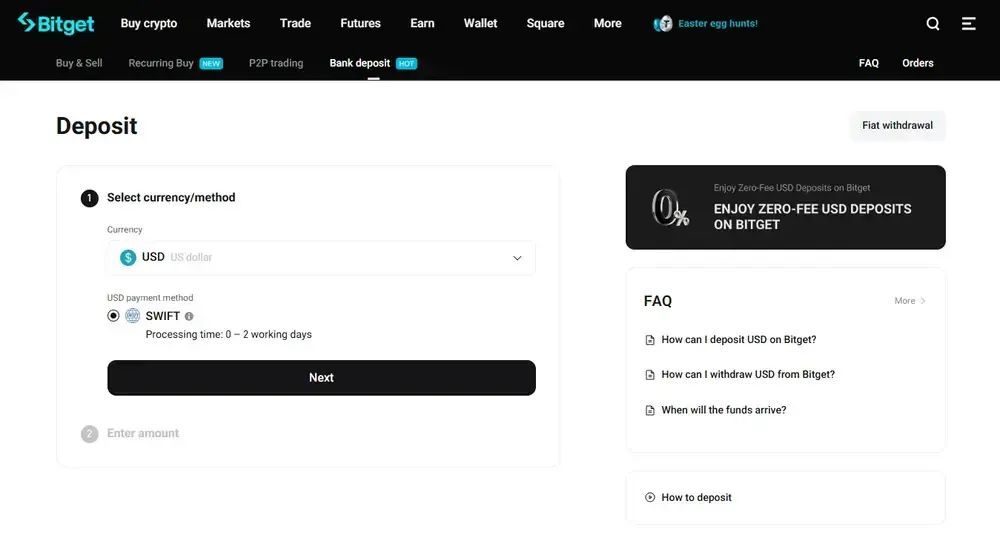The width and height of the screenshot is (1000, 543).
Task: Select the SWIFT payment method radio button
Action: (113, 316)
